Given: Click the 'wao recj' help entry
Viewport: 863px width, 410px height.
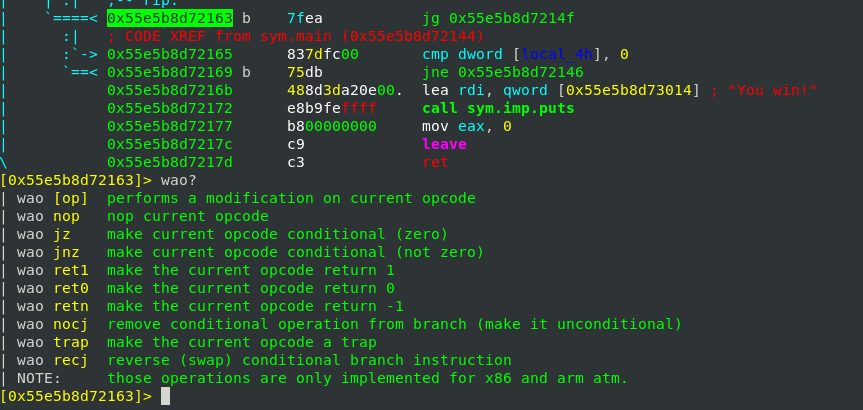Looking at the screenshot, I should tap(50, 360).
